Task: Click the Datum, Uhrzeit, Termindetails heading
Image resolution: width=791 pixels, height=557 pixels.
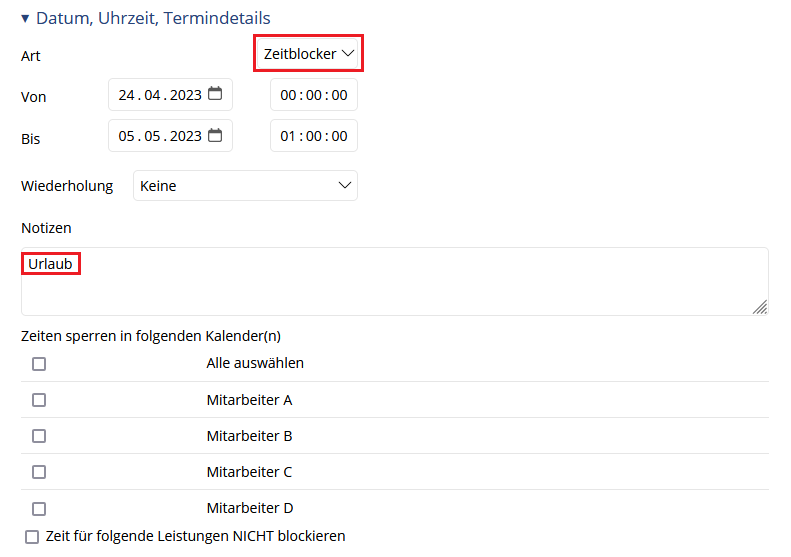Action: [x=153, y=18]
